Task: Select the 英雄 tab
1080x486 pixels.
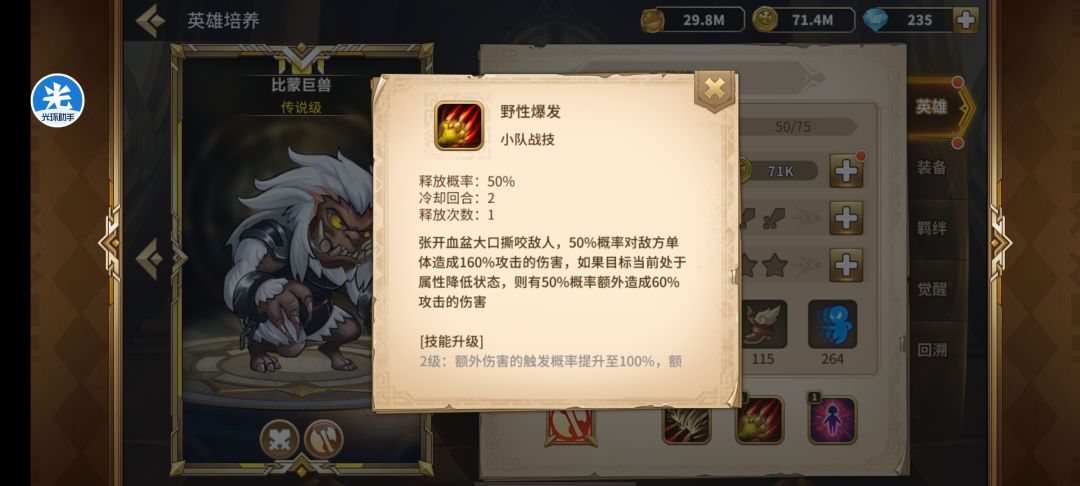Action: click(x=933, y=107)
